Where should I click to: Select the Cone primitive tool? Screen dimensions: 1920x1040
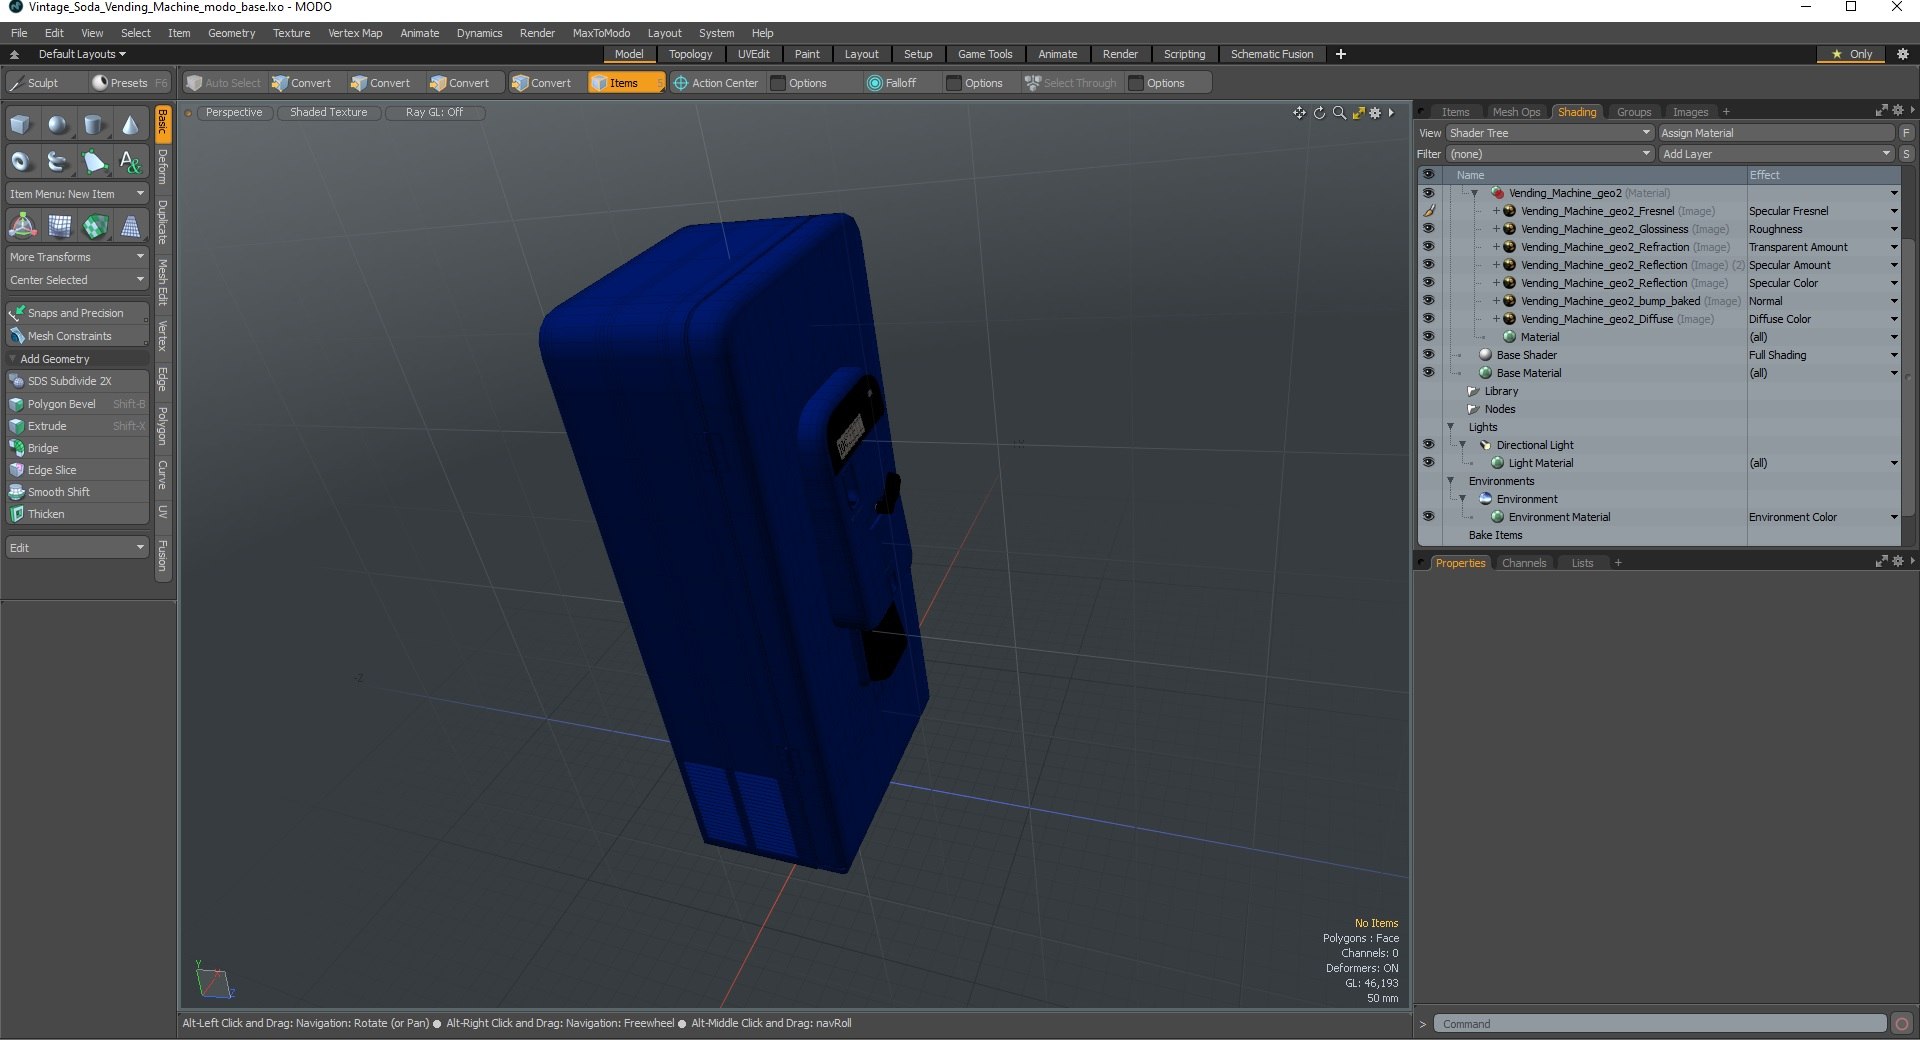click(130, 125)
